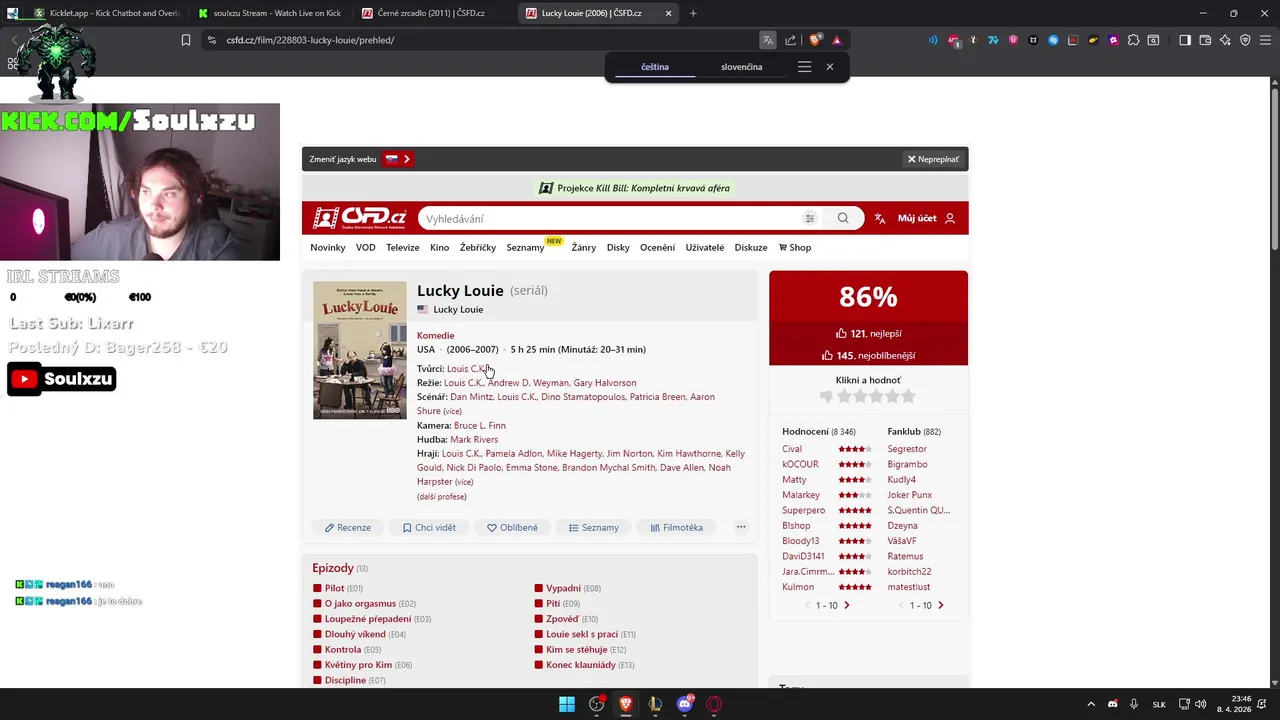Open the browser extensions puzzle icon
The image size is (1280, 720).
point(1133,40)
